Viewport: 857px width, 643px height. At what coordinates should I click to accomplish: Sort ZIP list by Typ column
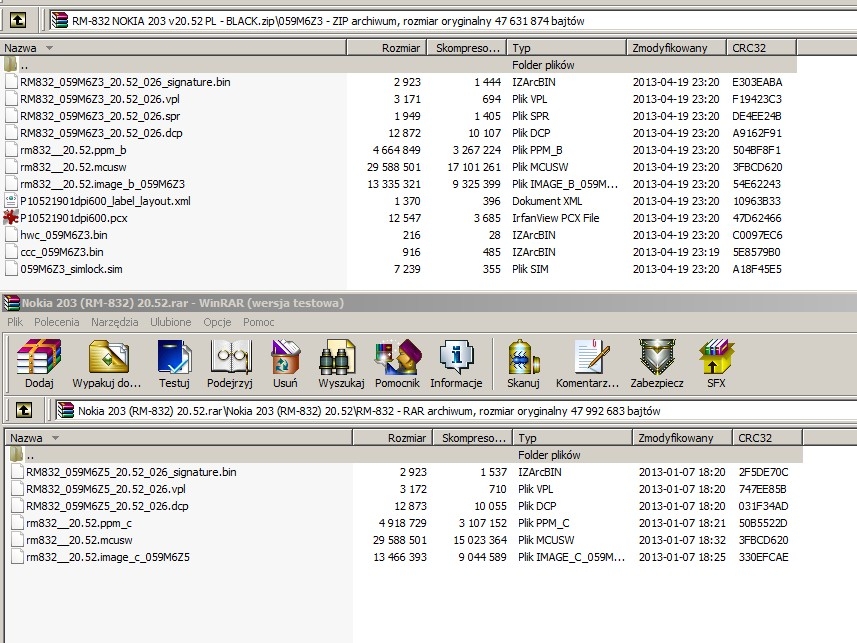[566, 48]
